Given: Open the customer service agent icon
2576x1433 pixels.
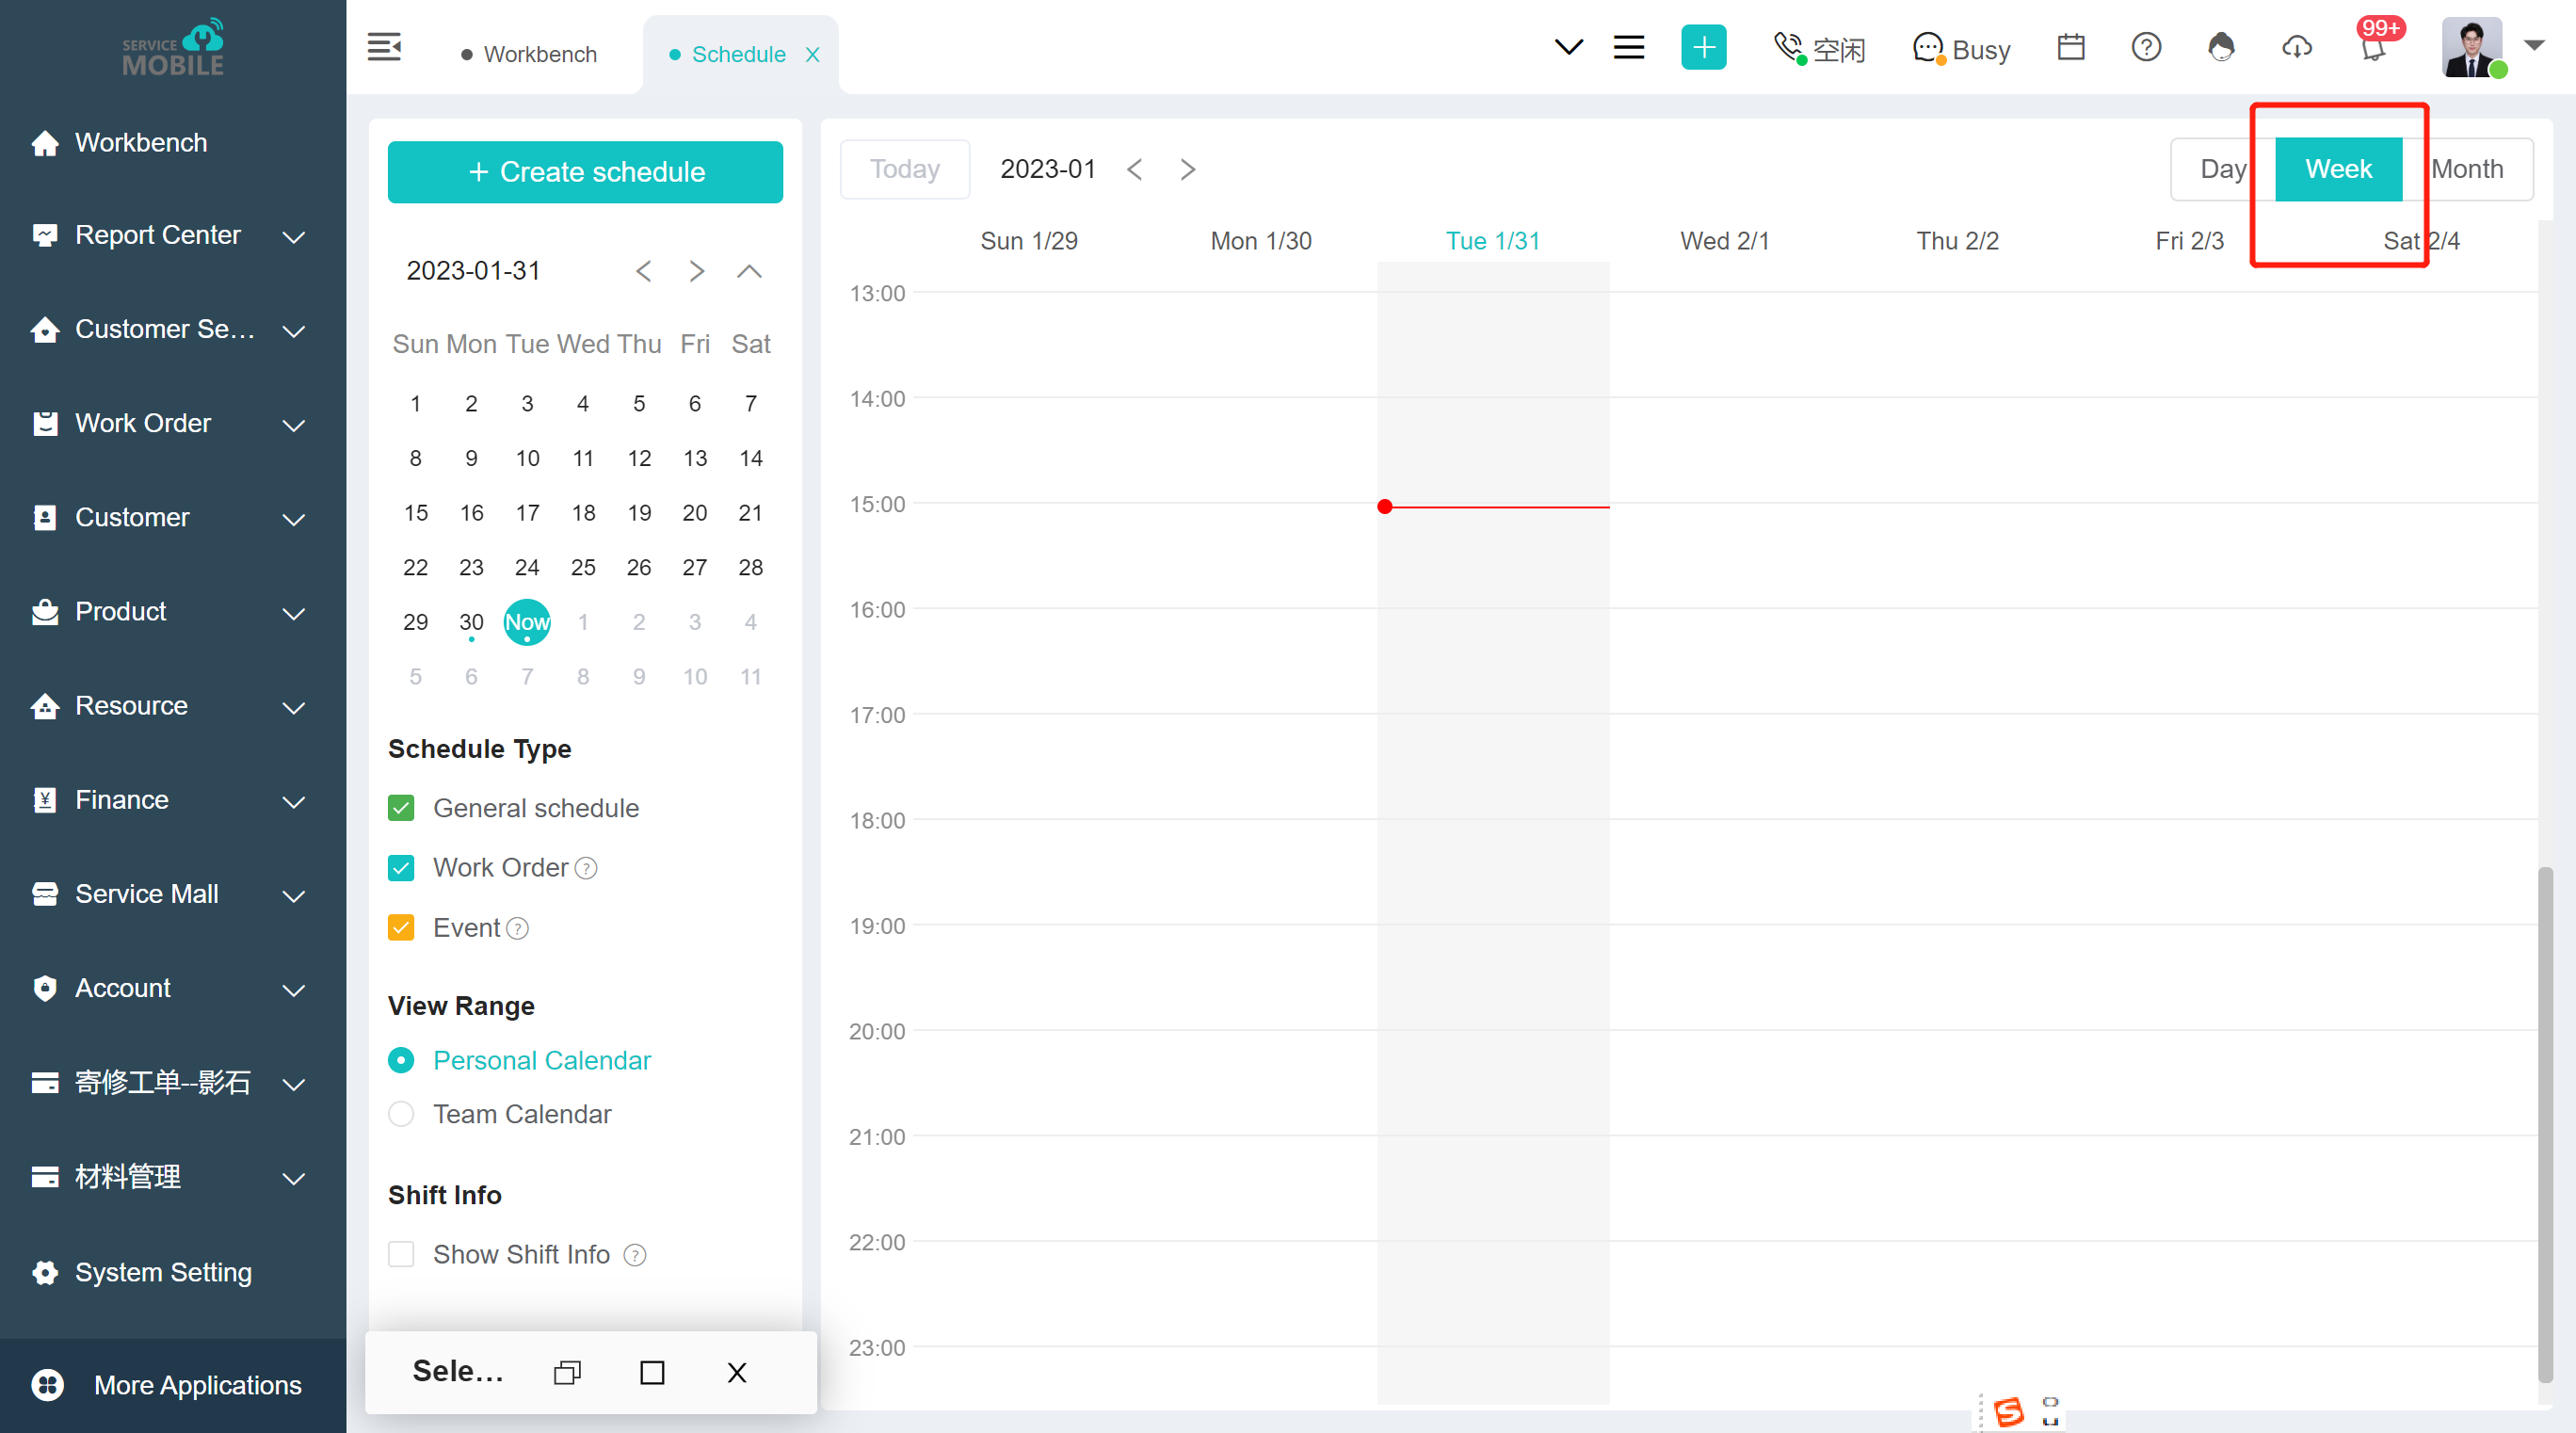Looking at the screenshot, I should pyautogui.click(x=2221, y=47).
